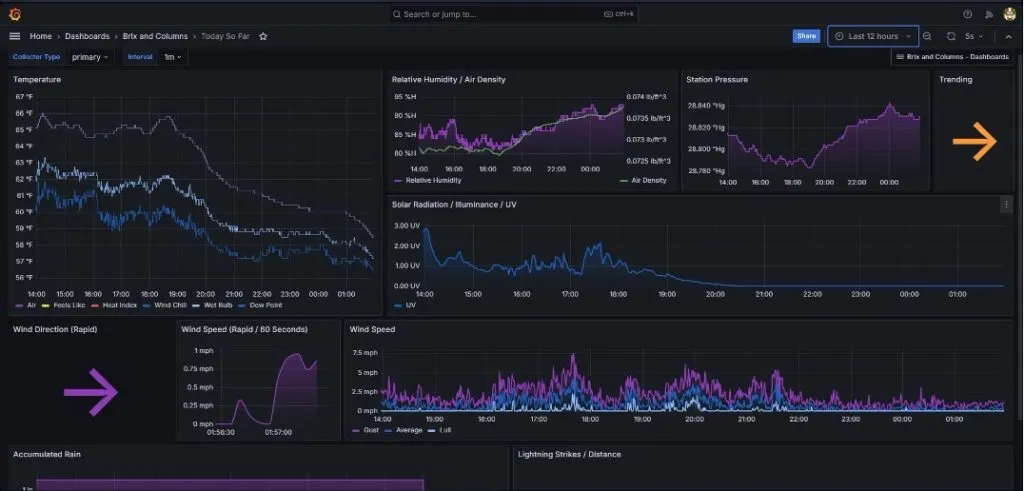Image resolution: width=1024 pixels, height=491 pixels.
Task: Toggle Air Density series in humidity legend
Action: 647,181
